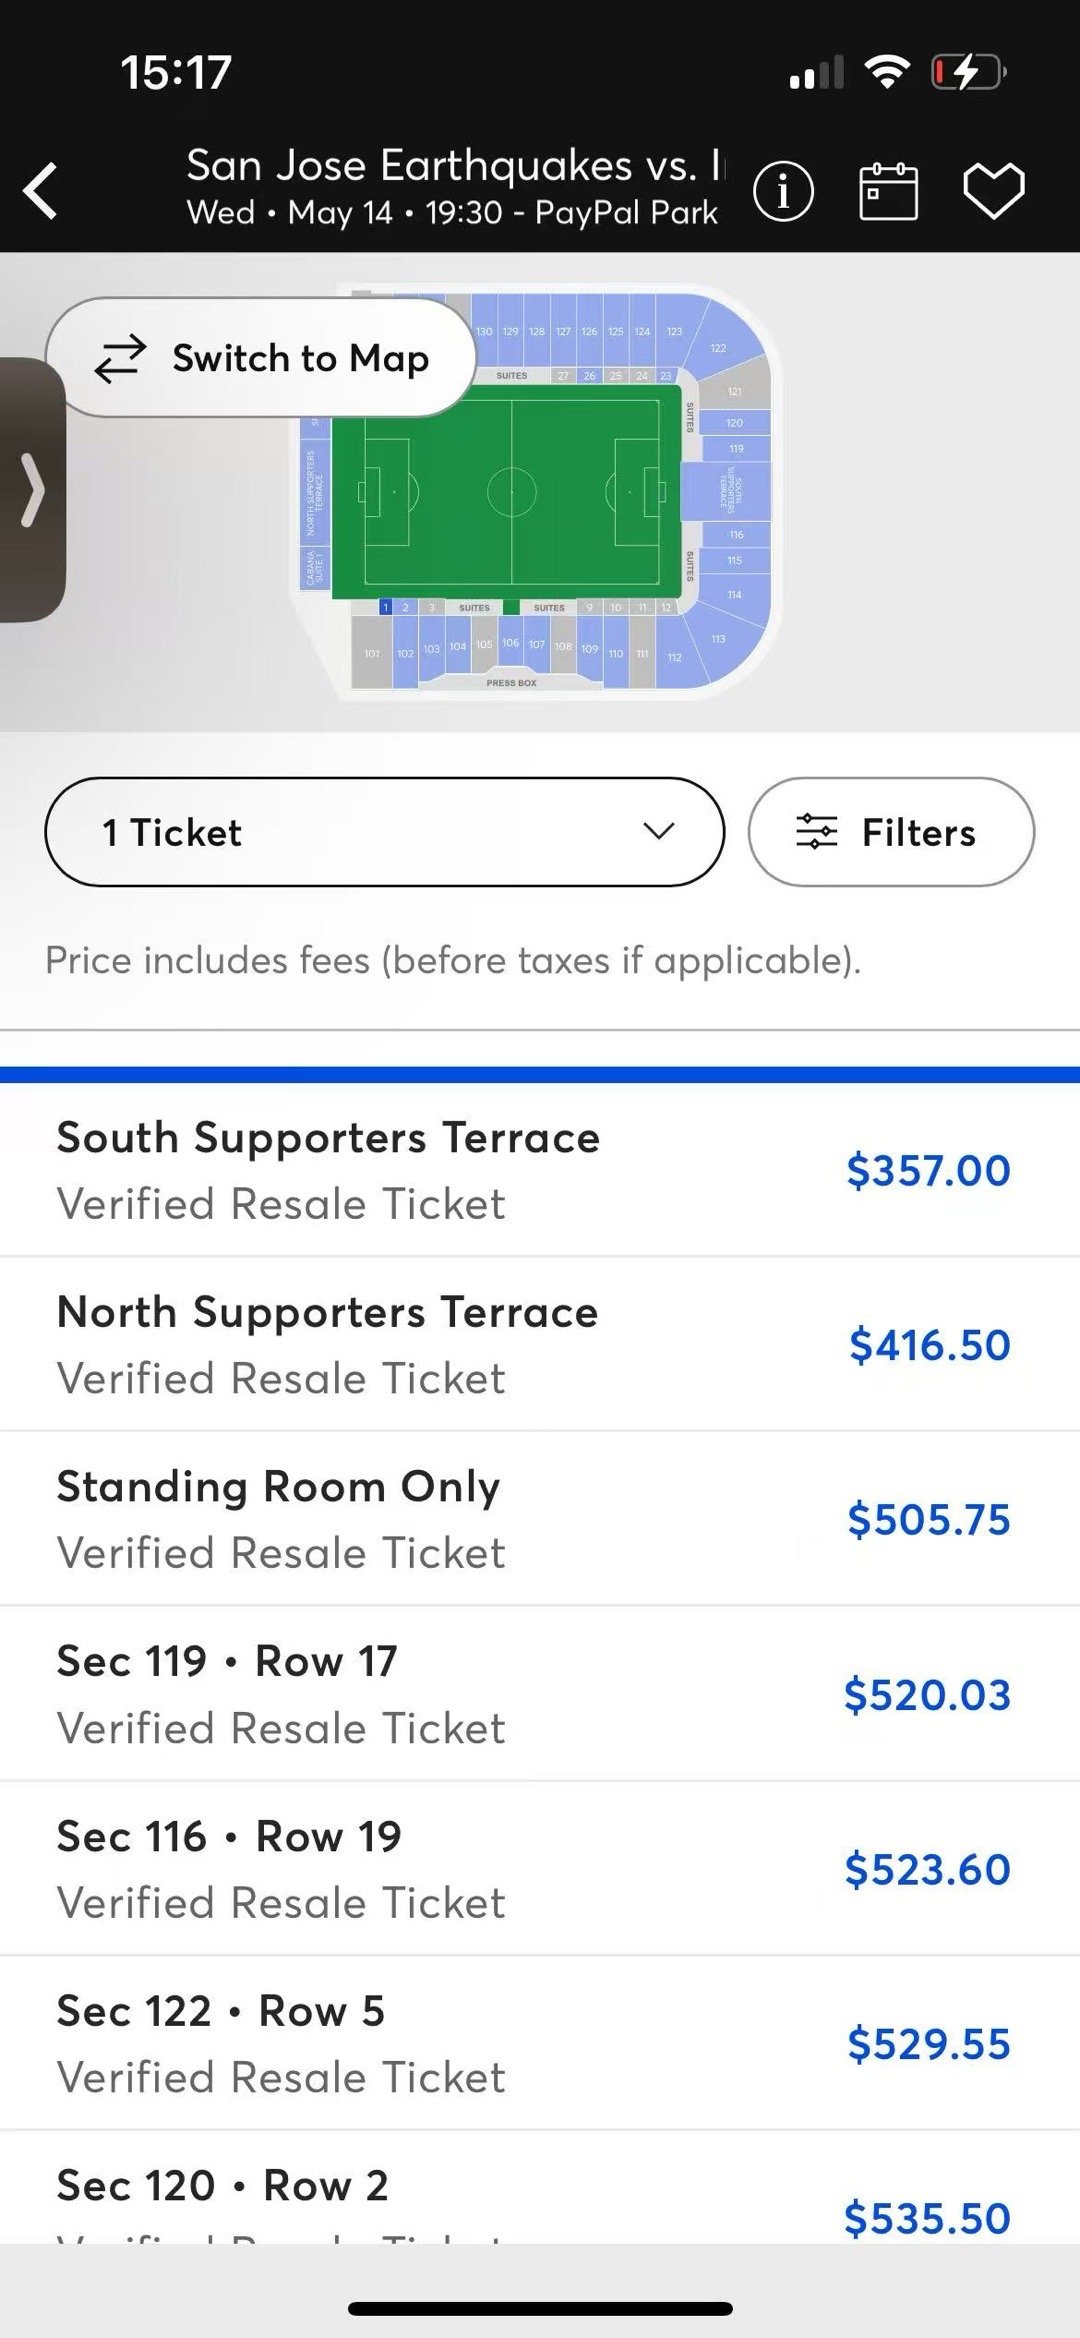Select Sec 119 Row 17 ticket
This screenshot has height=2338, width=1080.
[x=540, y=1694]
